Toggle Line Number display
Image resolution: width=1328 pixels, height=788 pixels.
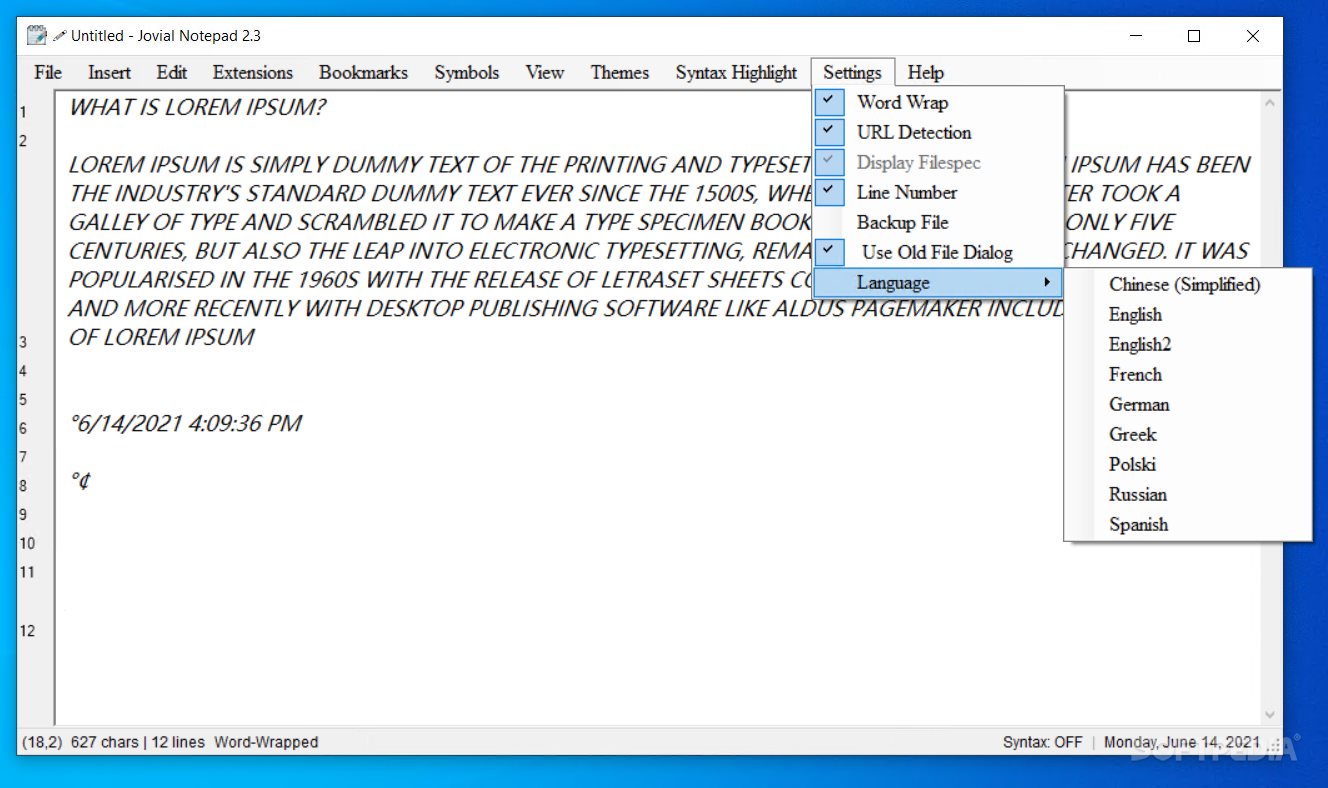(x=938, y=192)
